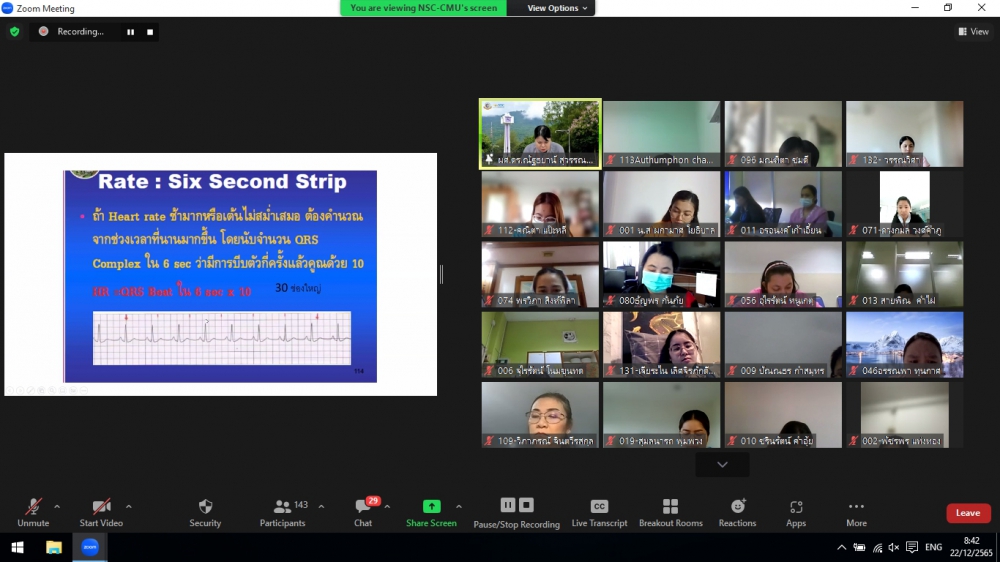
Task: Click the green Share Screen icon
Action: coord(431,507)
